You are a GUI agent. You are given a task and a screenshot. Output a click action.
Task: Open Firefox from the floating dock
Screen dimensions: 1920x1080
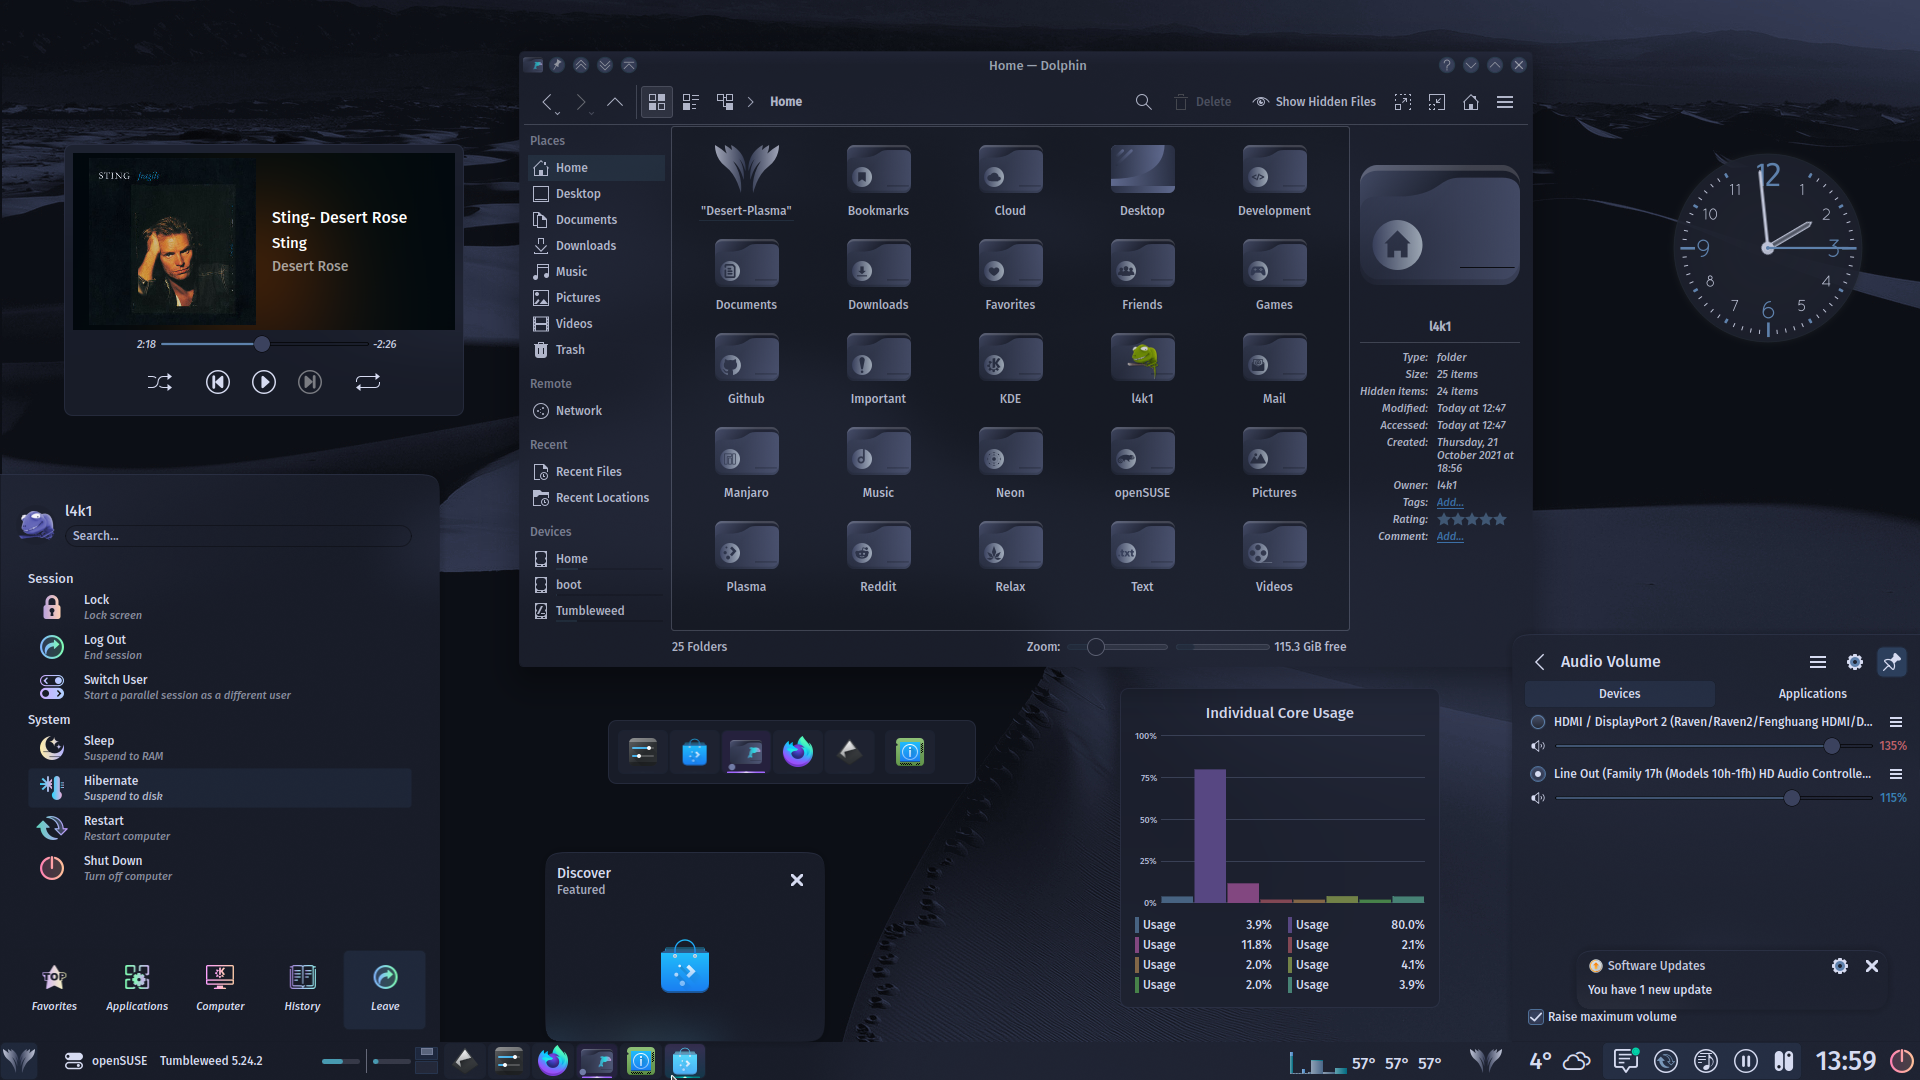[x=798, y=752]
